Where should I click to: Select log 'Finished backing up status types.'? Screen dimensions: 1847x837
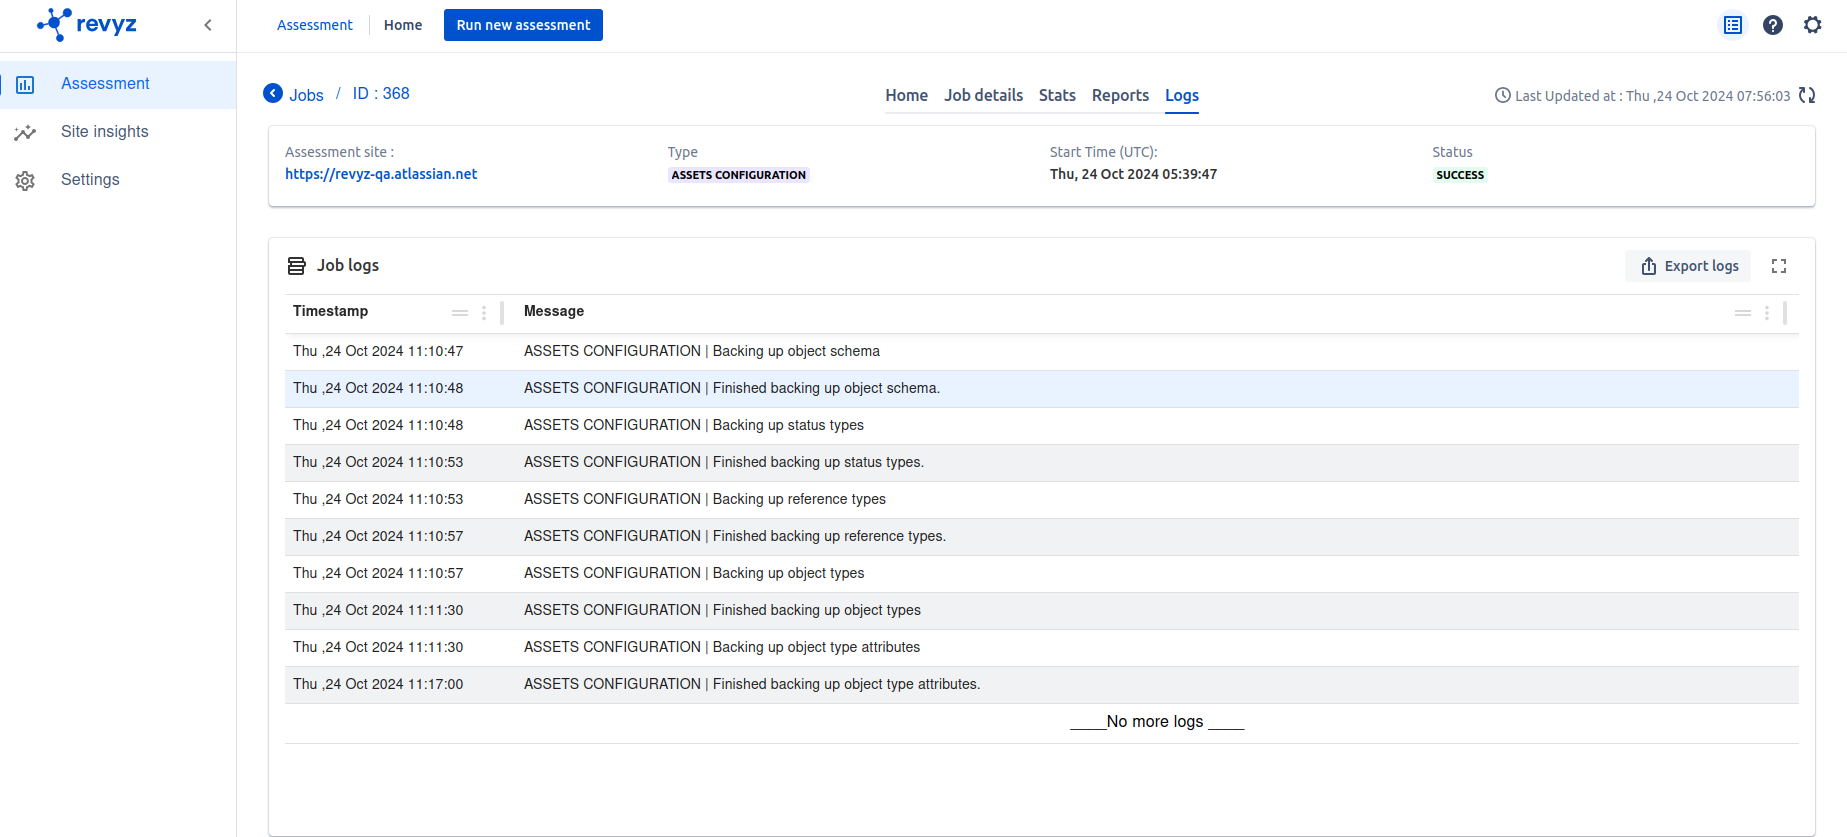[1041, 462]
